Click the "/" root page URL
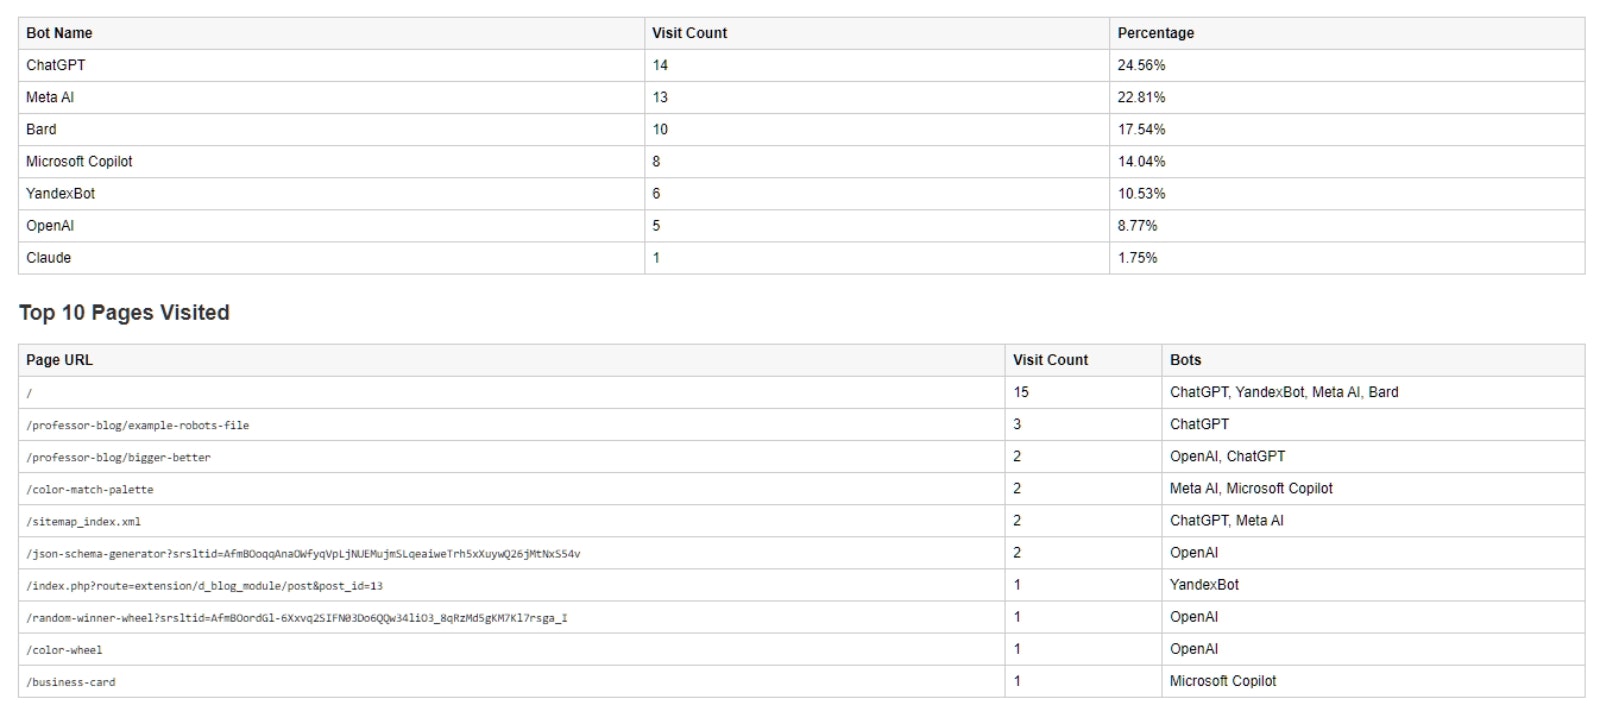Image resolution: width=1600 pixels, height=705 pixels. [x=29, y=393]
